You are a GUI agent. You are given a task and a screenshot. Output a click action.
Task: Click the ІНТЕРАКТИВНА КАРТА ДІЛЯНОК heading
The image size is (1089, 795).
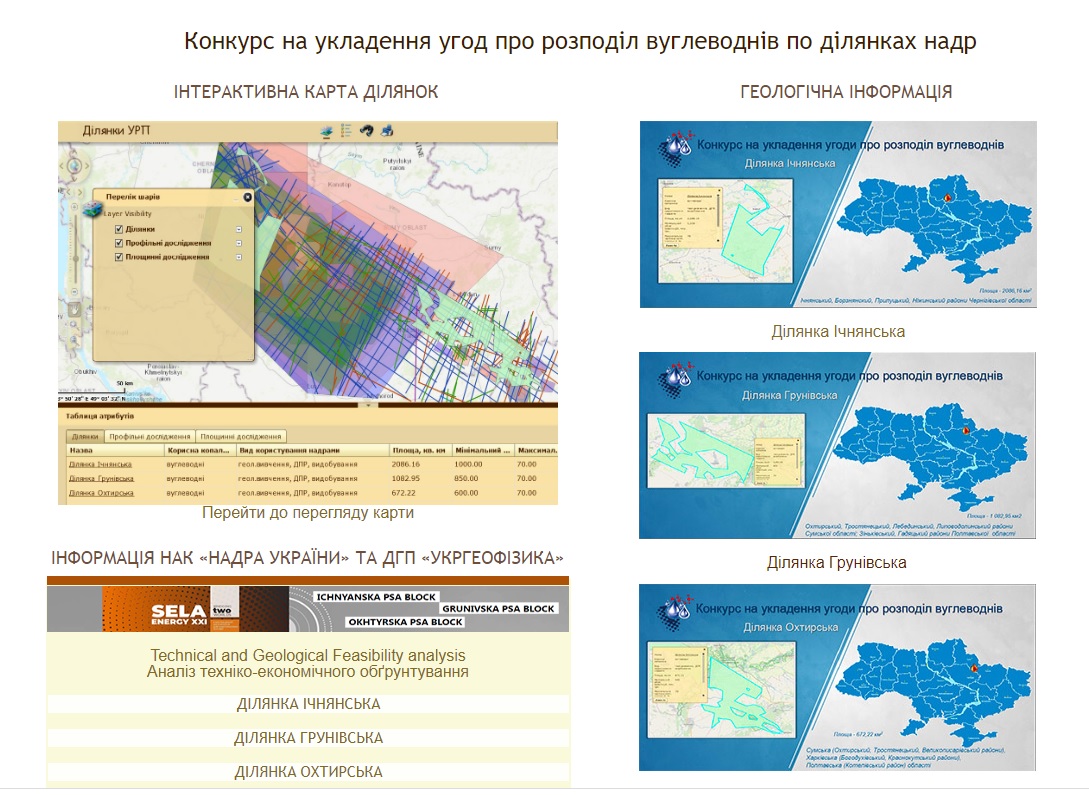pyautogui.click(x=306, y=92)
